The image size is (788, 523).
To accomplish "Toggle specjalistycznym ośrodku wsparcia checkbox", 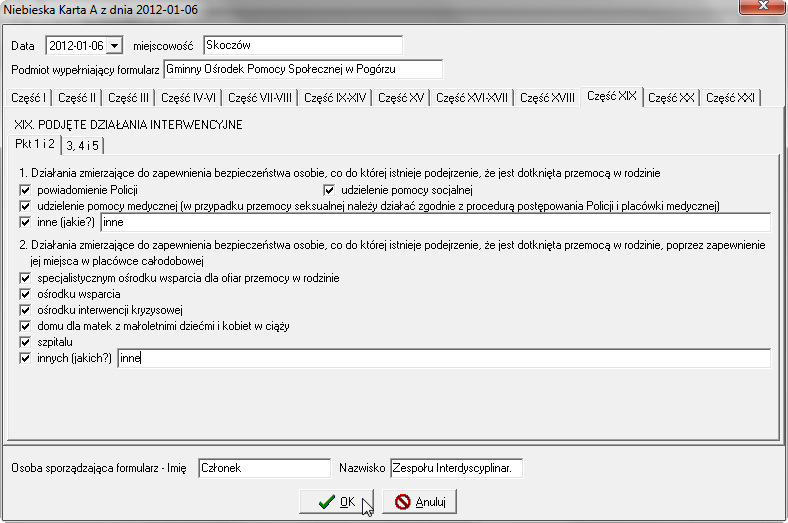I will 25,278.
